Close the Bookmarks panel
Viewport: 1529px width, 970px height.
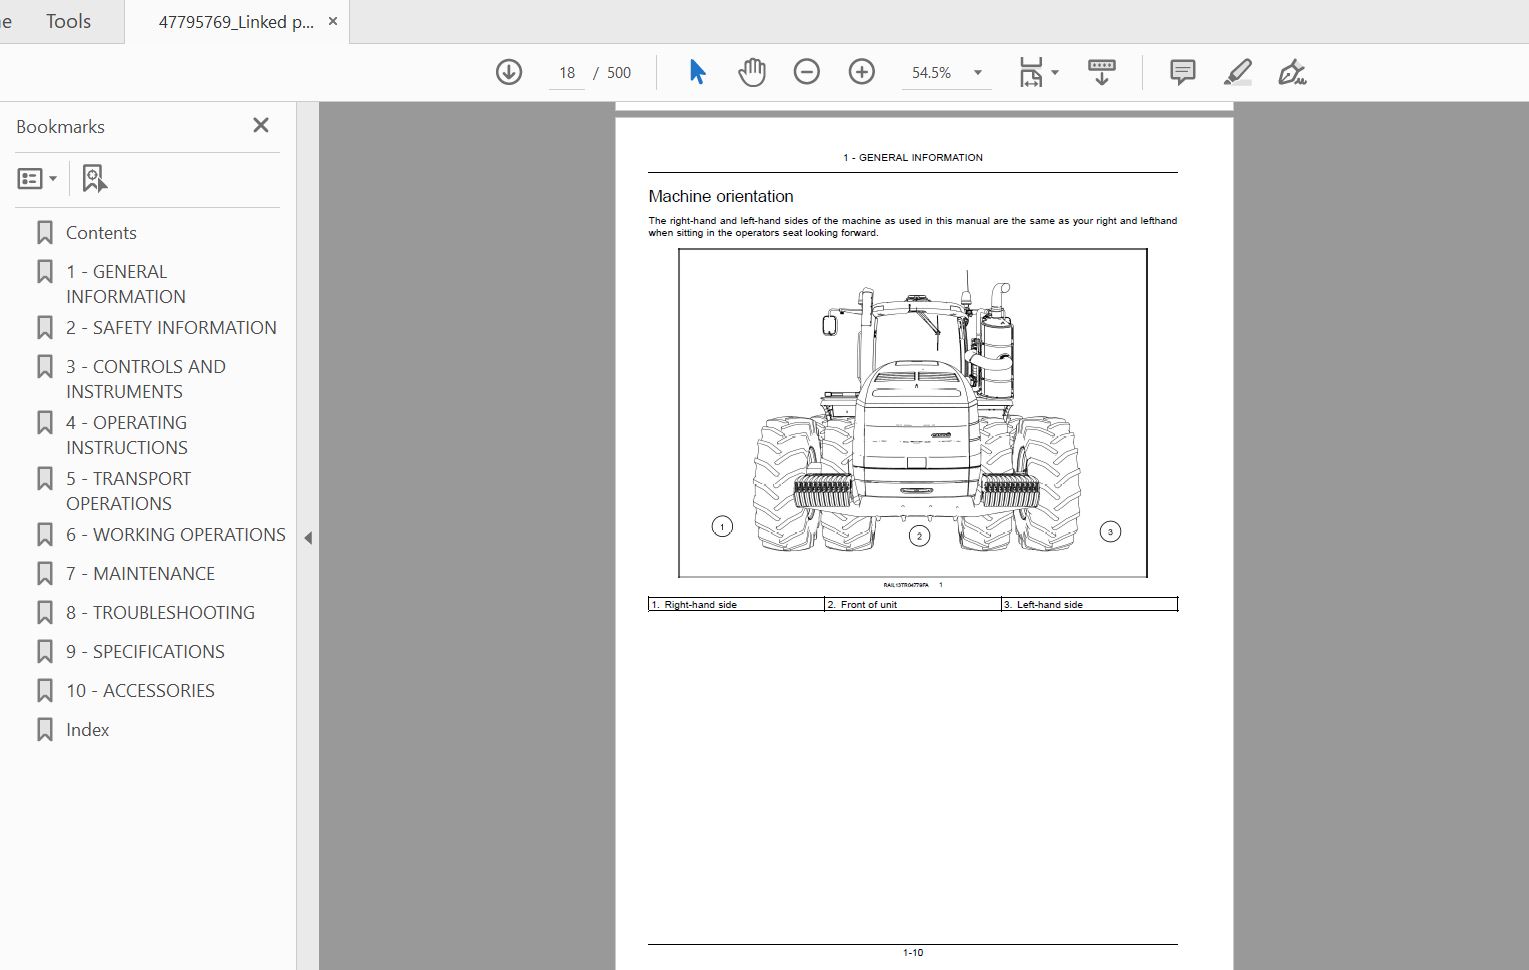[261, 125]
